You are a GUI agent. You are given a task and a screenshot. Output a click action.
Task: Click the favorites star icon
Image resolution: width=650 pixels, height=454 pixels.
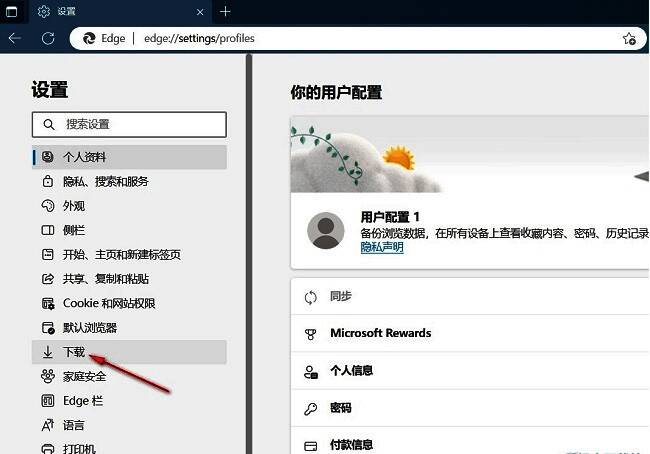point(629,38)
